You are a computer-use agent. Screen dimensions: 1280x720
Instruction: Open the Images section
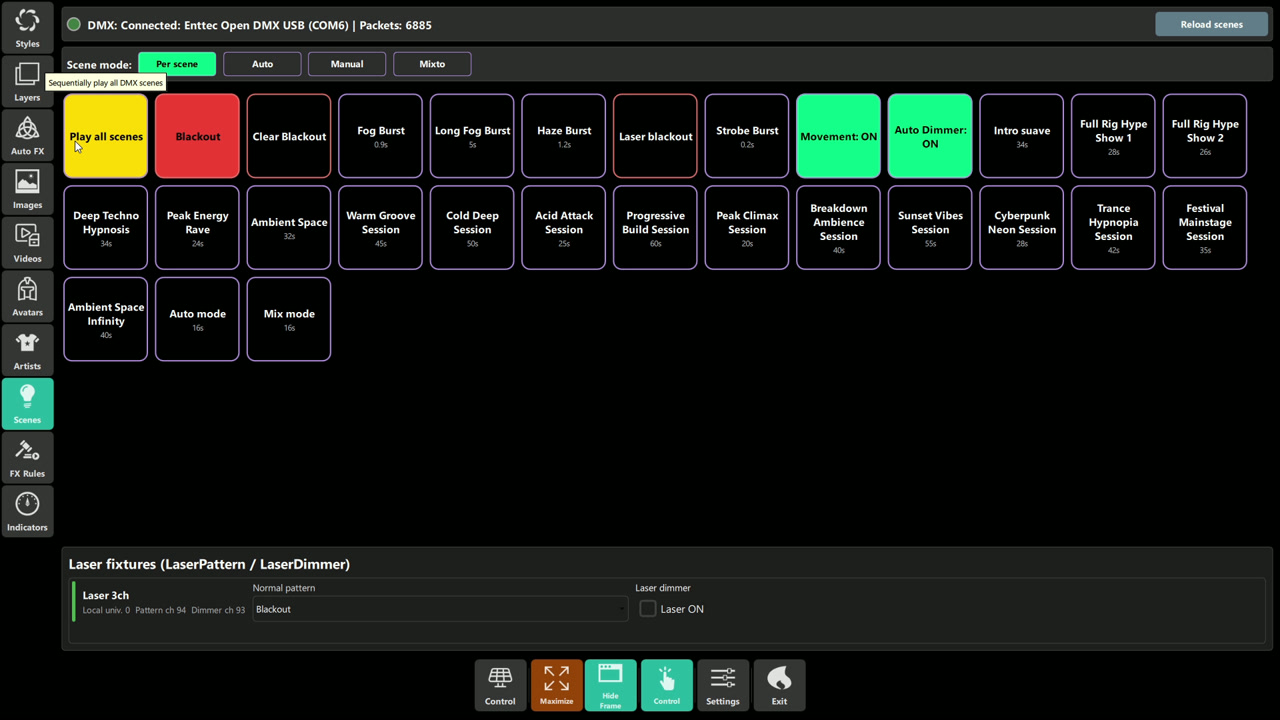point(27,189)
